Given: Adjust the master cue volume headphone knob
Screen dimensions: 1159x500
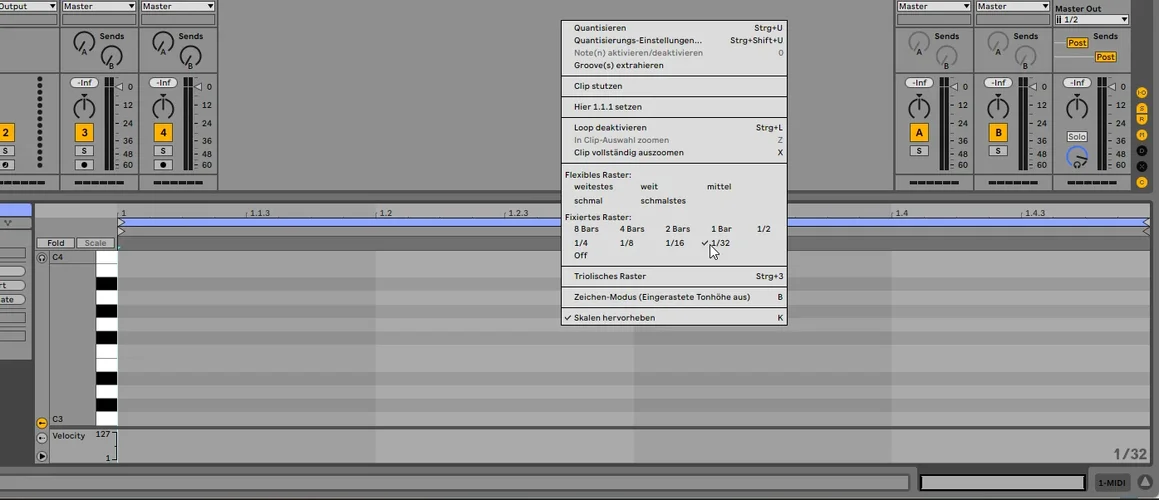Looking at the screenshot, I should pos(1077,157).
